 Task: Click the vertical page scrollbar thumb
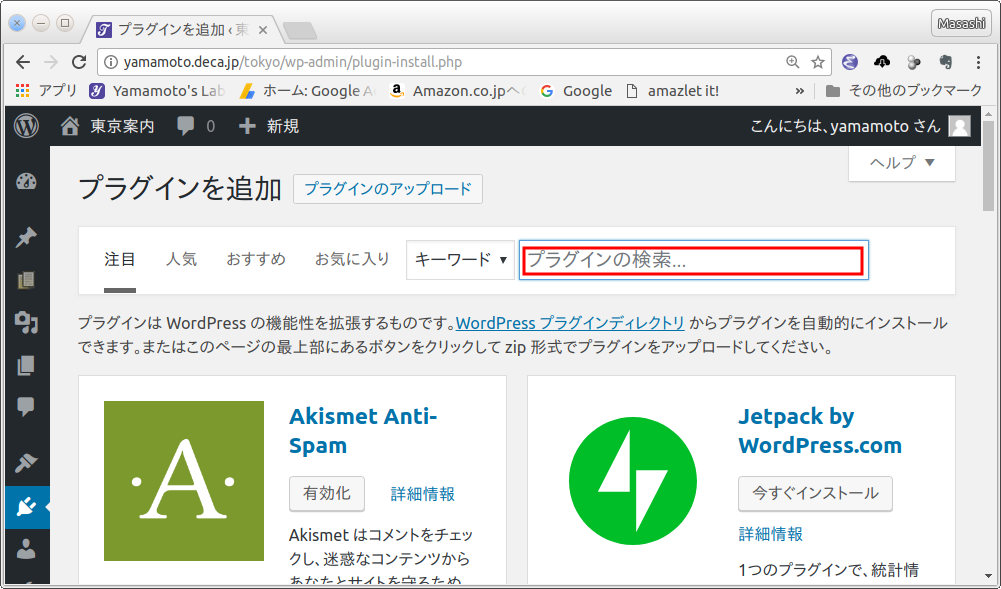pyautogui.click(x=988, y=167)
